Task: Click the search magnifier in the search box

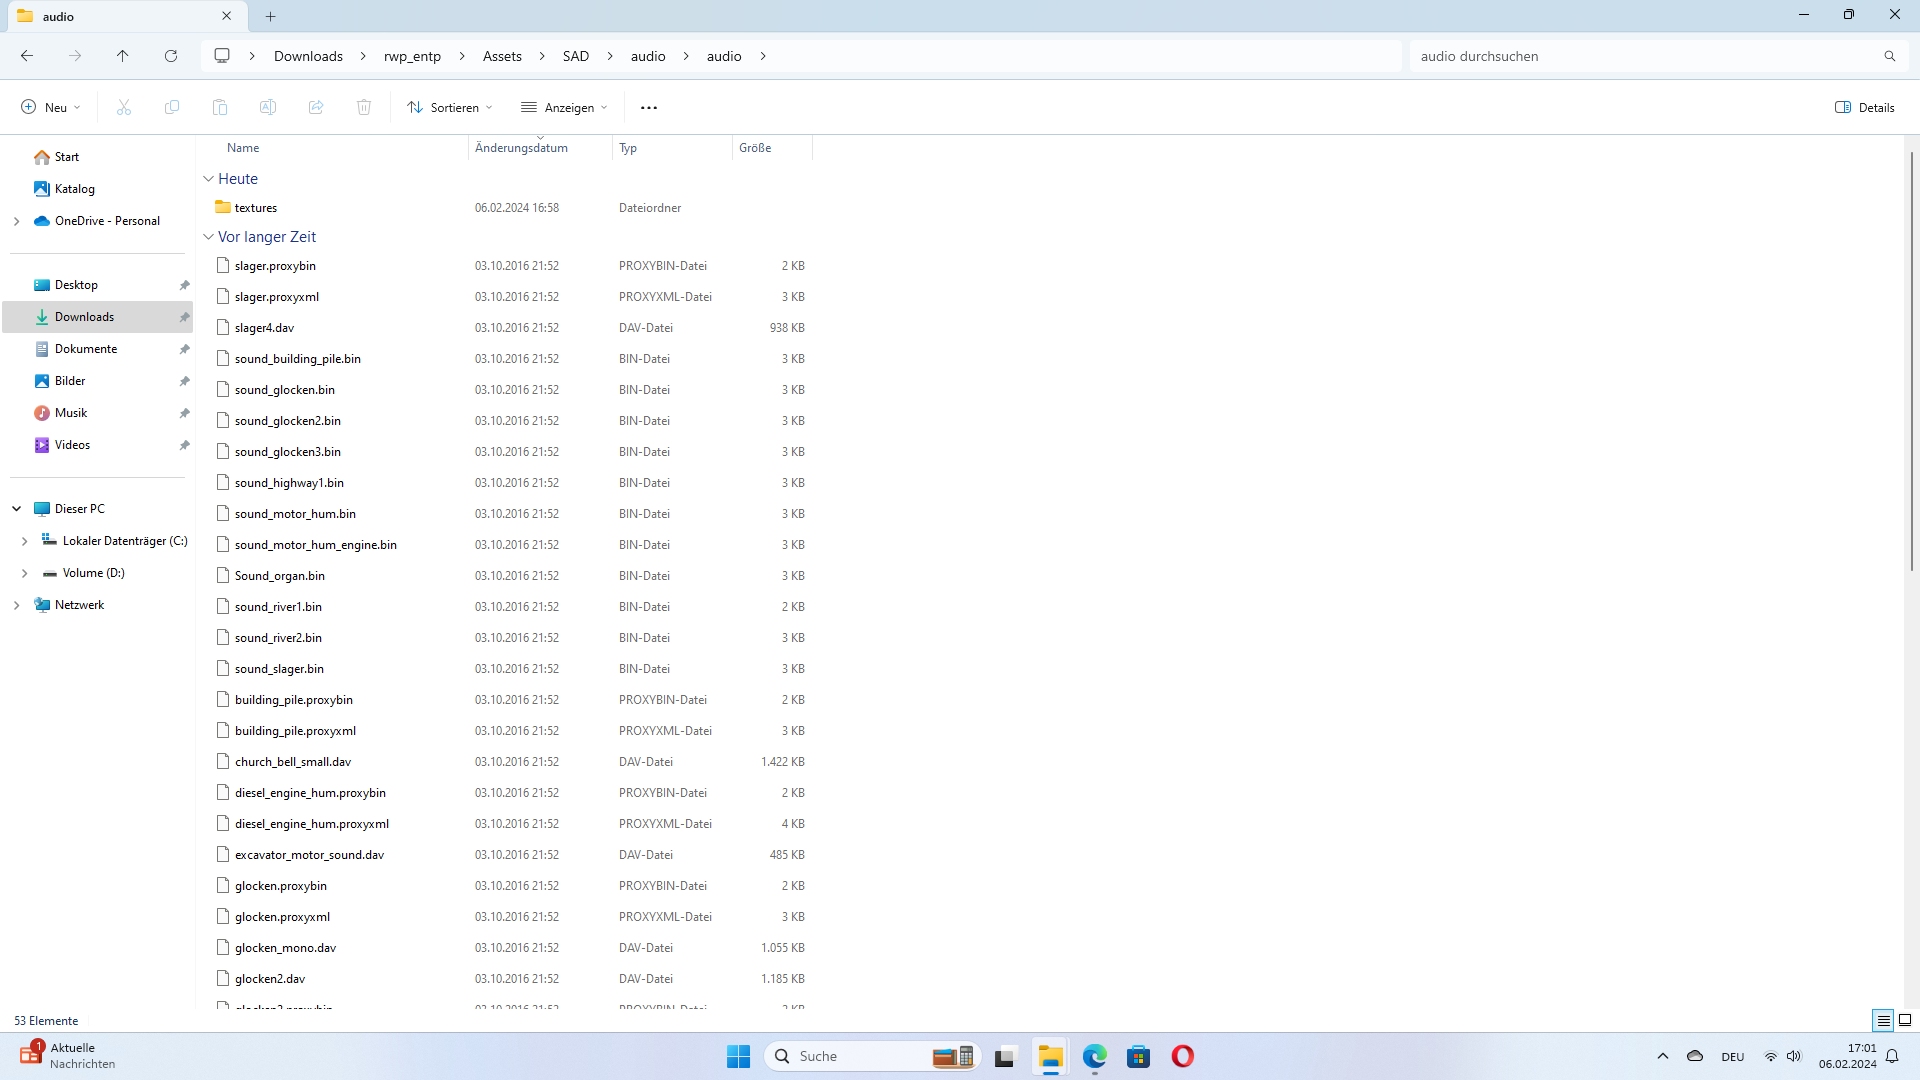Action: [1889, 56]
